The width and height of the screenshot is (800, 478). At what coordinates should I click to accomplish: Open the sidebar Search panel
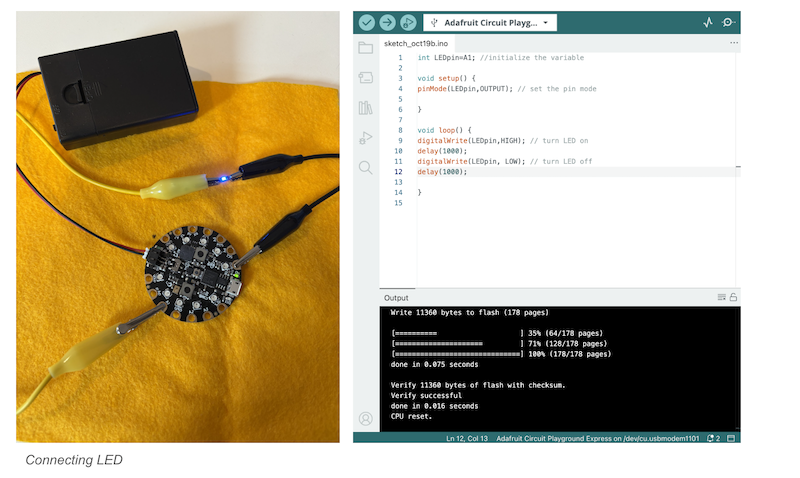(x=365, y=168)
